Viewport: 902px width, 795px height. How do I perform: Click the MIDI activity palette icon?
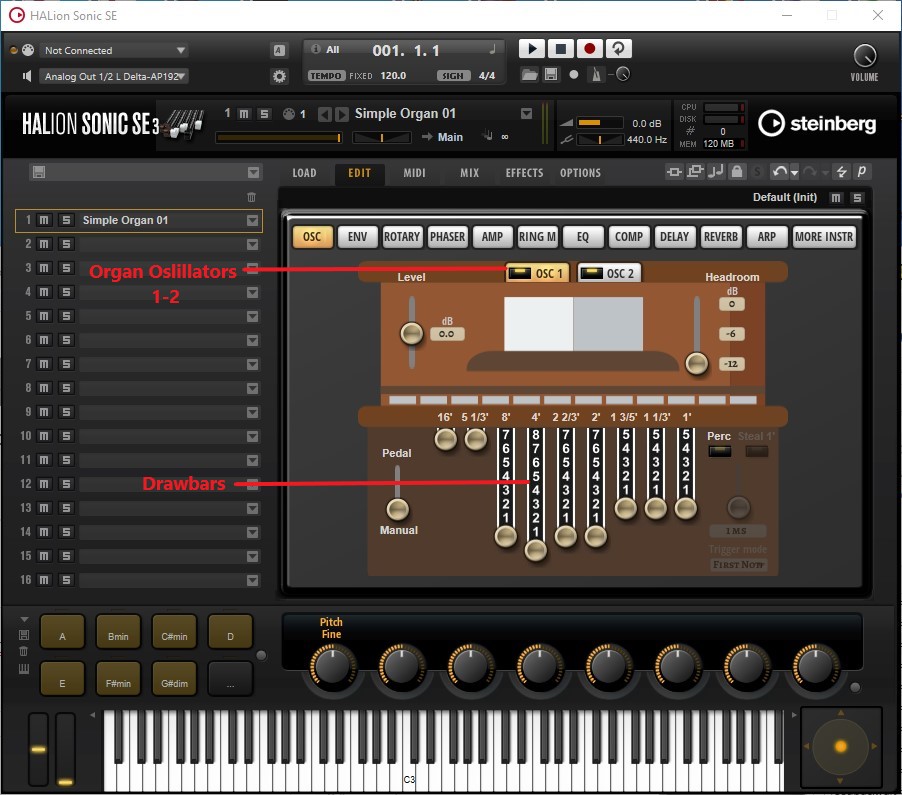pos(28,50)
